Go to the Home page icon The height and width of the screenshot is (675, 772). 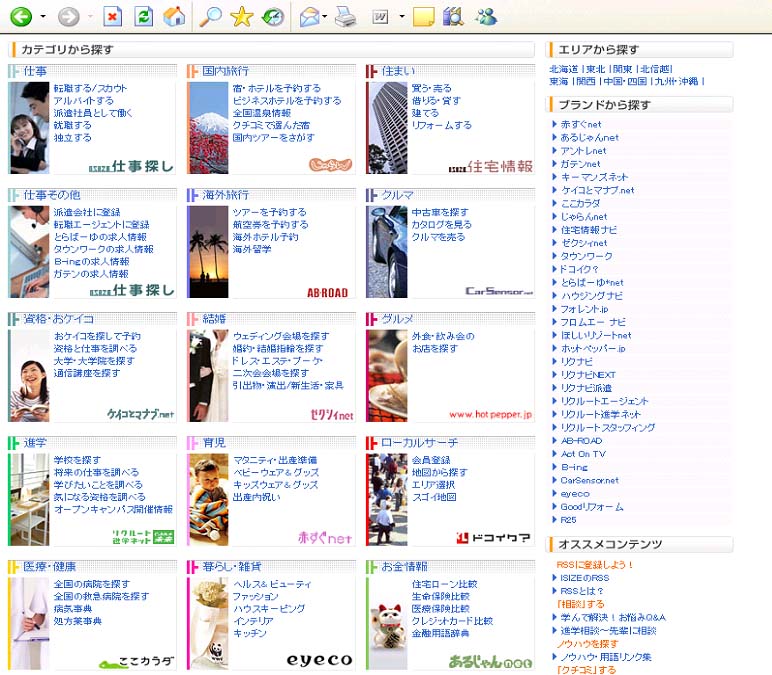point(174,17)
